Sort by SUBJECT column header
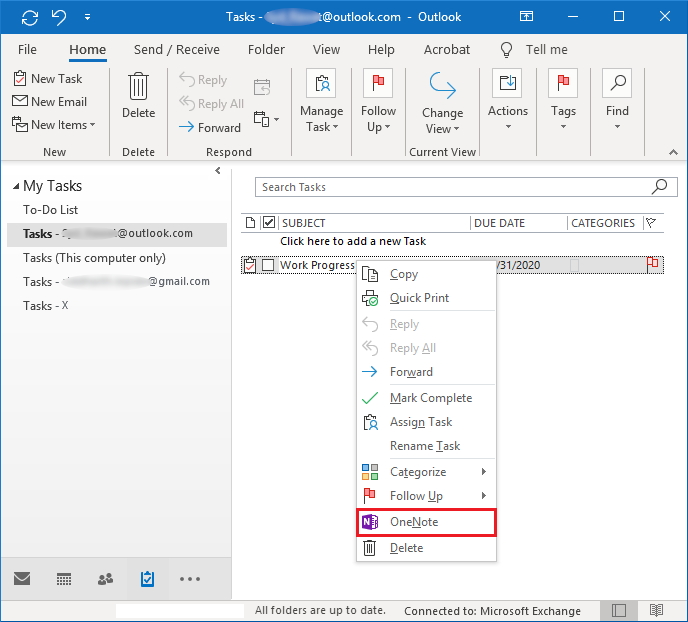Image resolution: width=688 pixels, height=622 pixels. click(x=303, y=223)
